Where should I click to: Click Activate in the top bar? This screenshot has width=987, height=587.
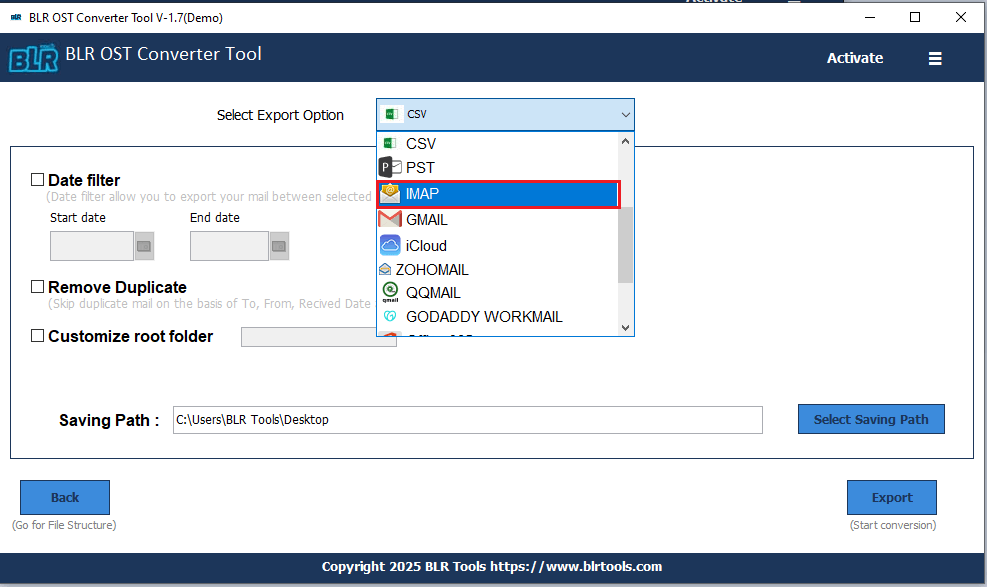pos(854,58)
